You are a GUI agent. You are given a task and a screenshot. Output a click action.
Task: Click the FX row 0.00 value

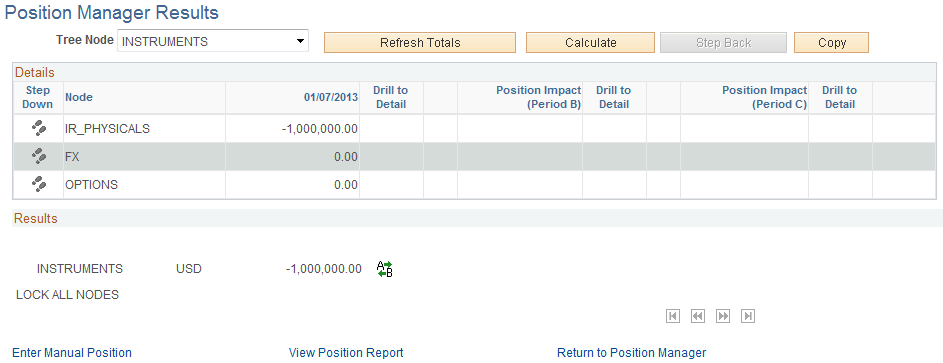click(346, 157)
